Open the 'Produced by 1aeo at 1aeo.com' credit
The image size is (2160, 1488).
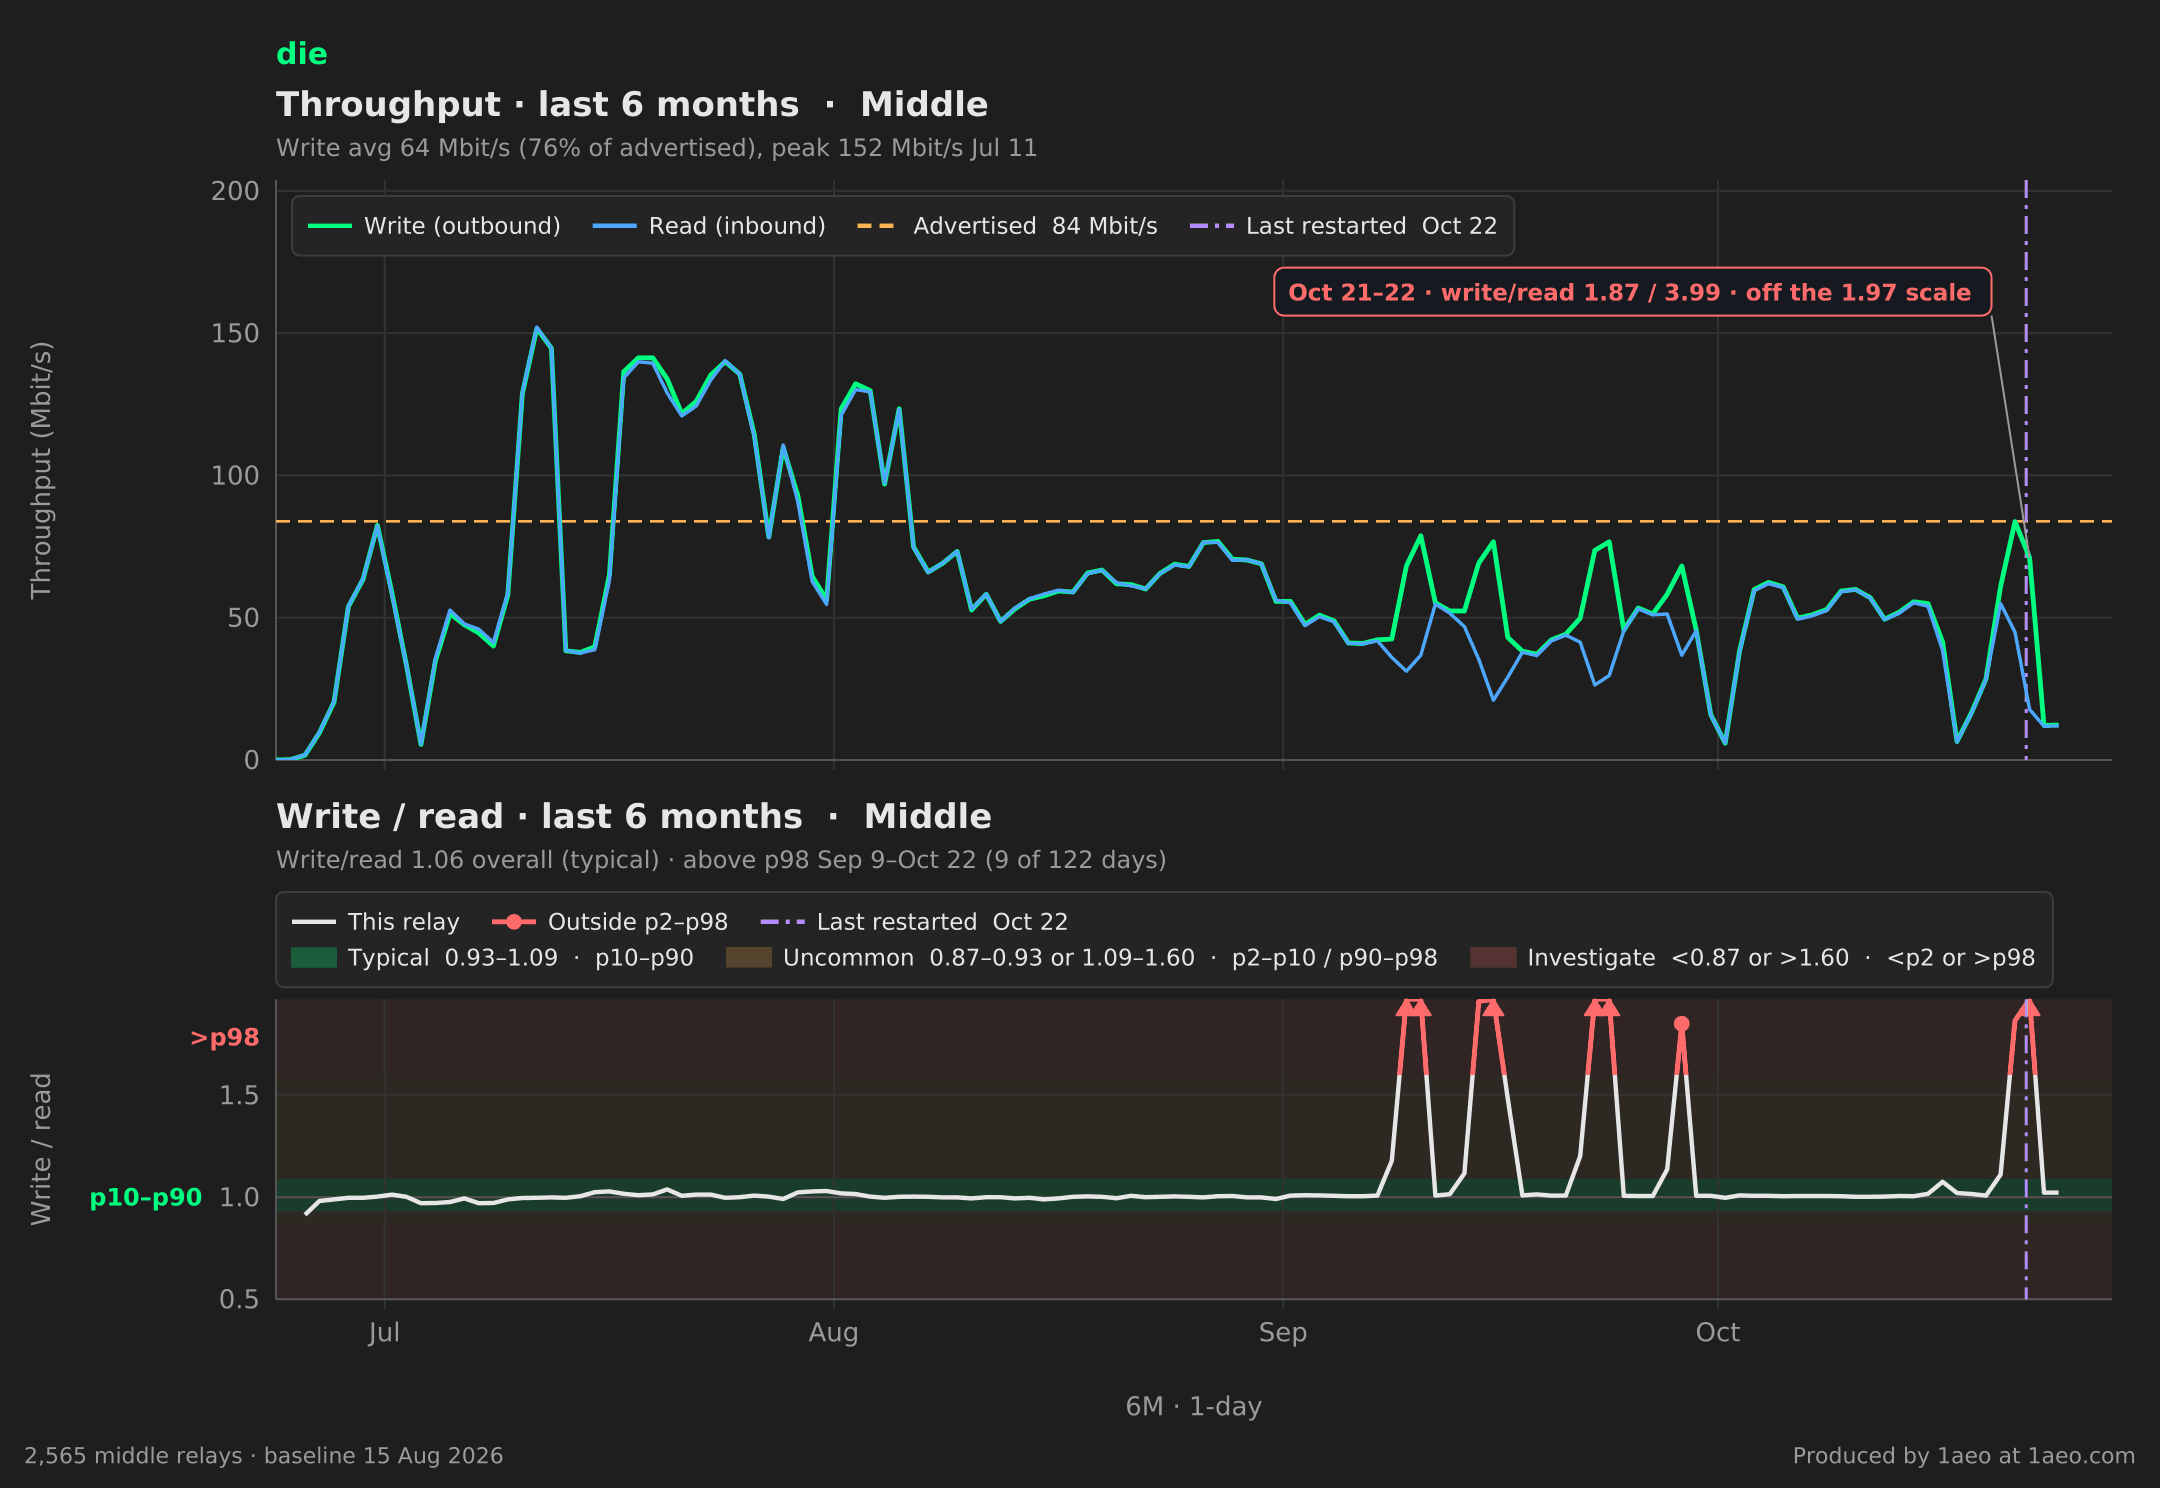pos(1964,1456)
